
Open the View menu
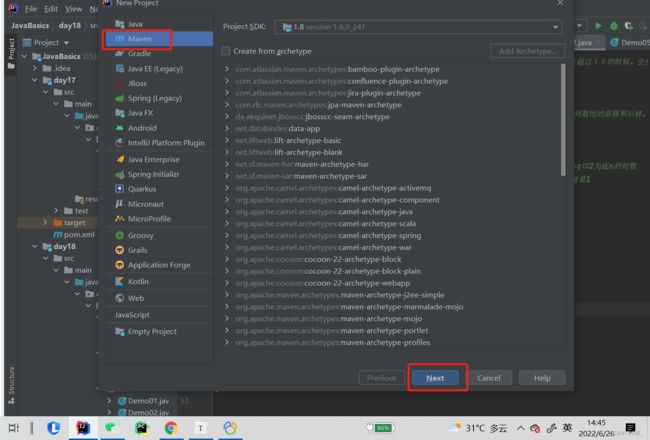[x=73, y=9]
